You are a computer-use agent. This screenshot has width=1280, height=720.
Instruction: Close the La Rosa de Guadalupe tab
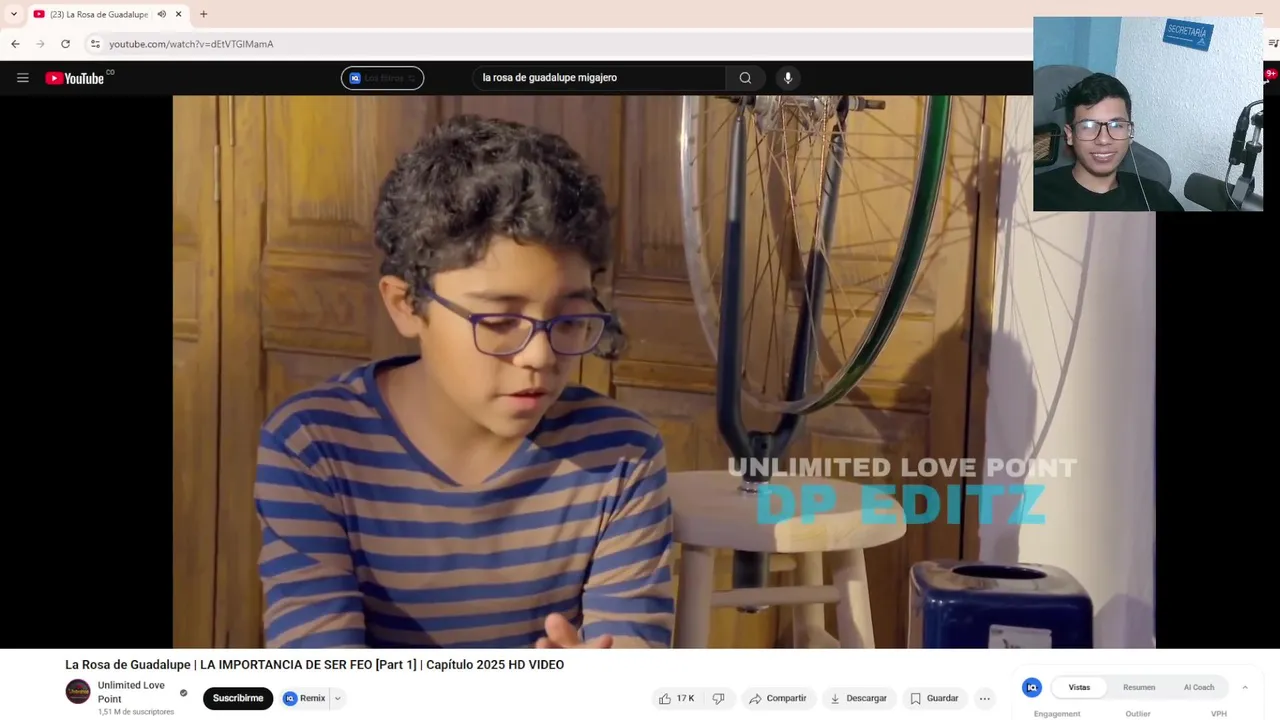pyautogui.click(x=179, y=14)
